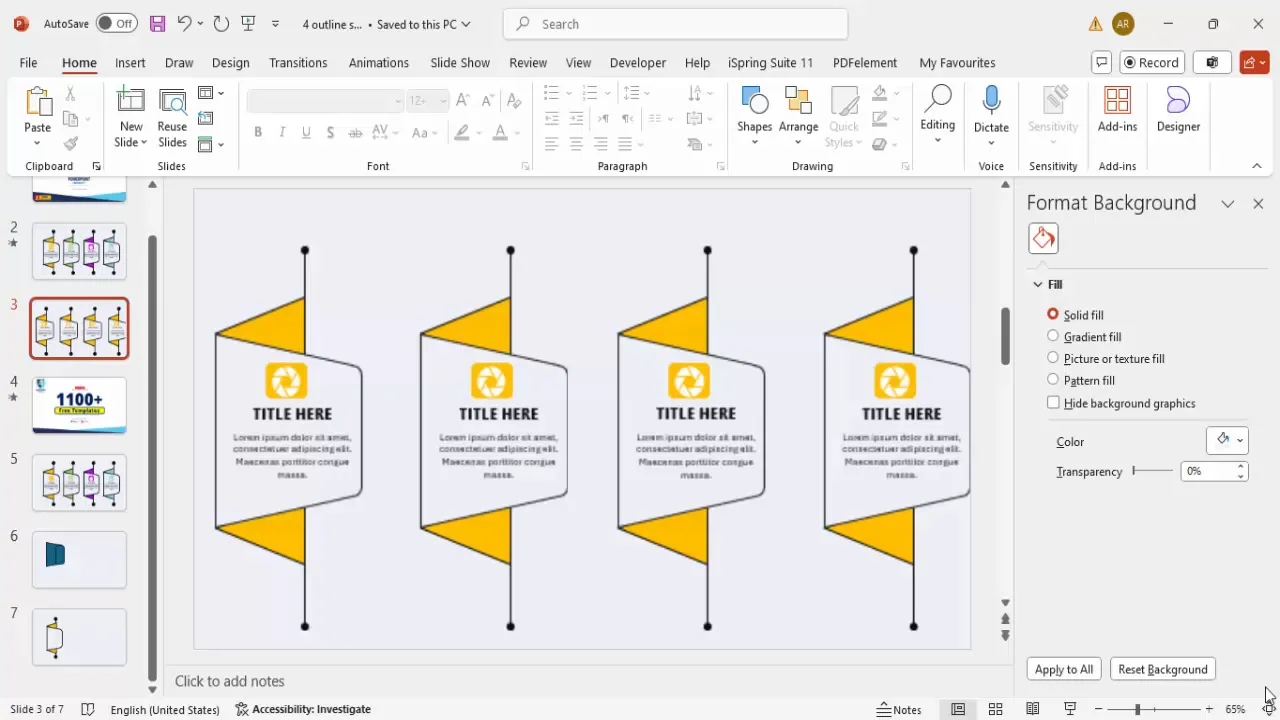Adjust the Transparency slider
1280x720 pixels.
pos(1152,470)
